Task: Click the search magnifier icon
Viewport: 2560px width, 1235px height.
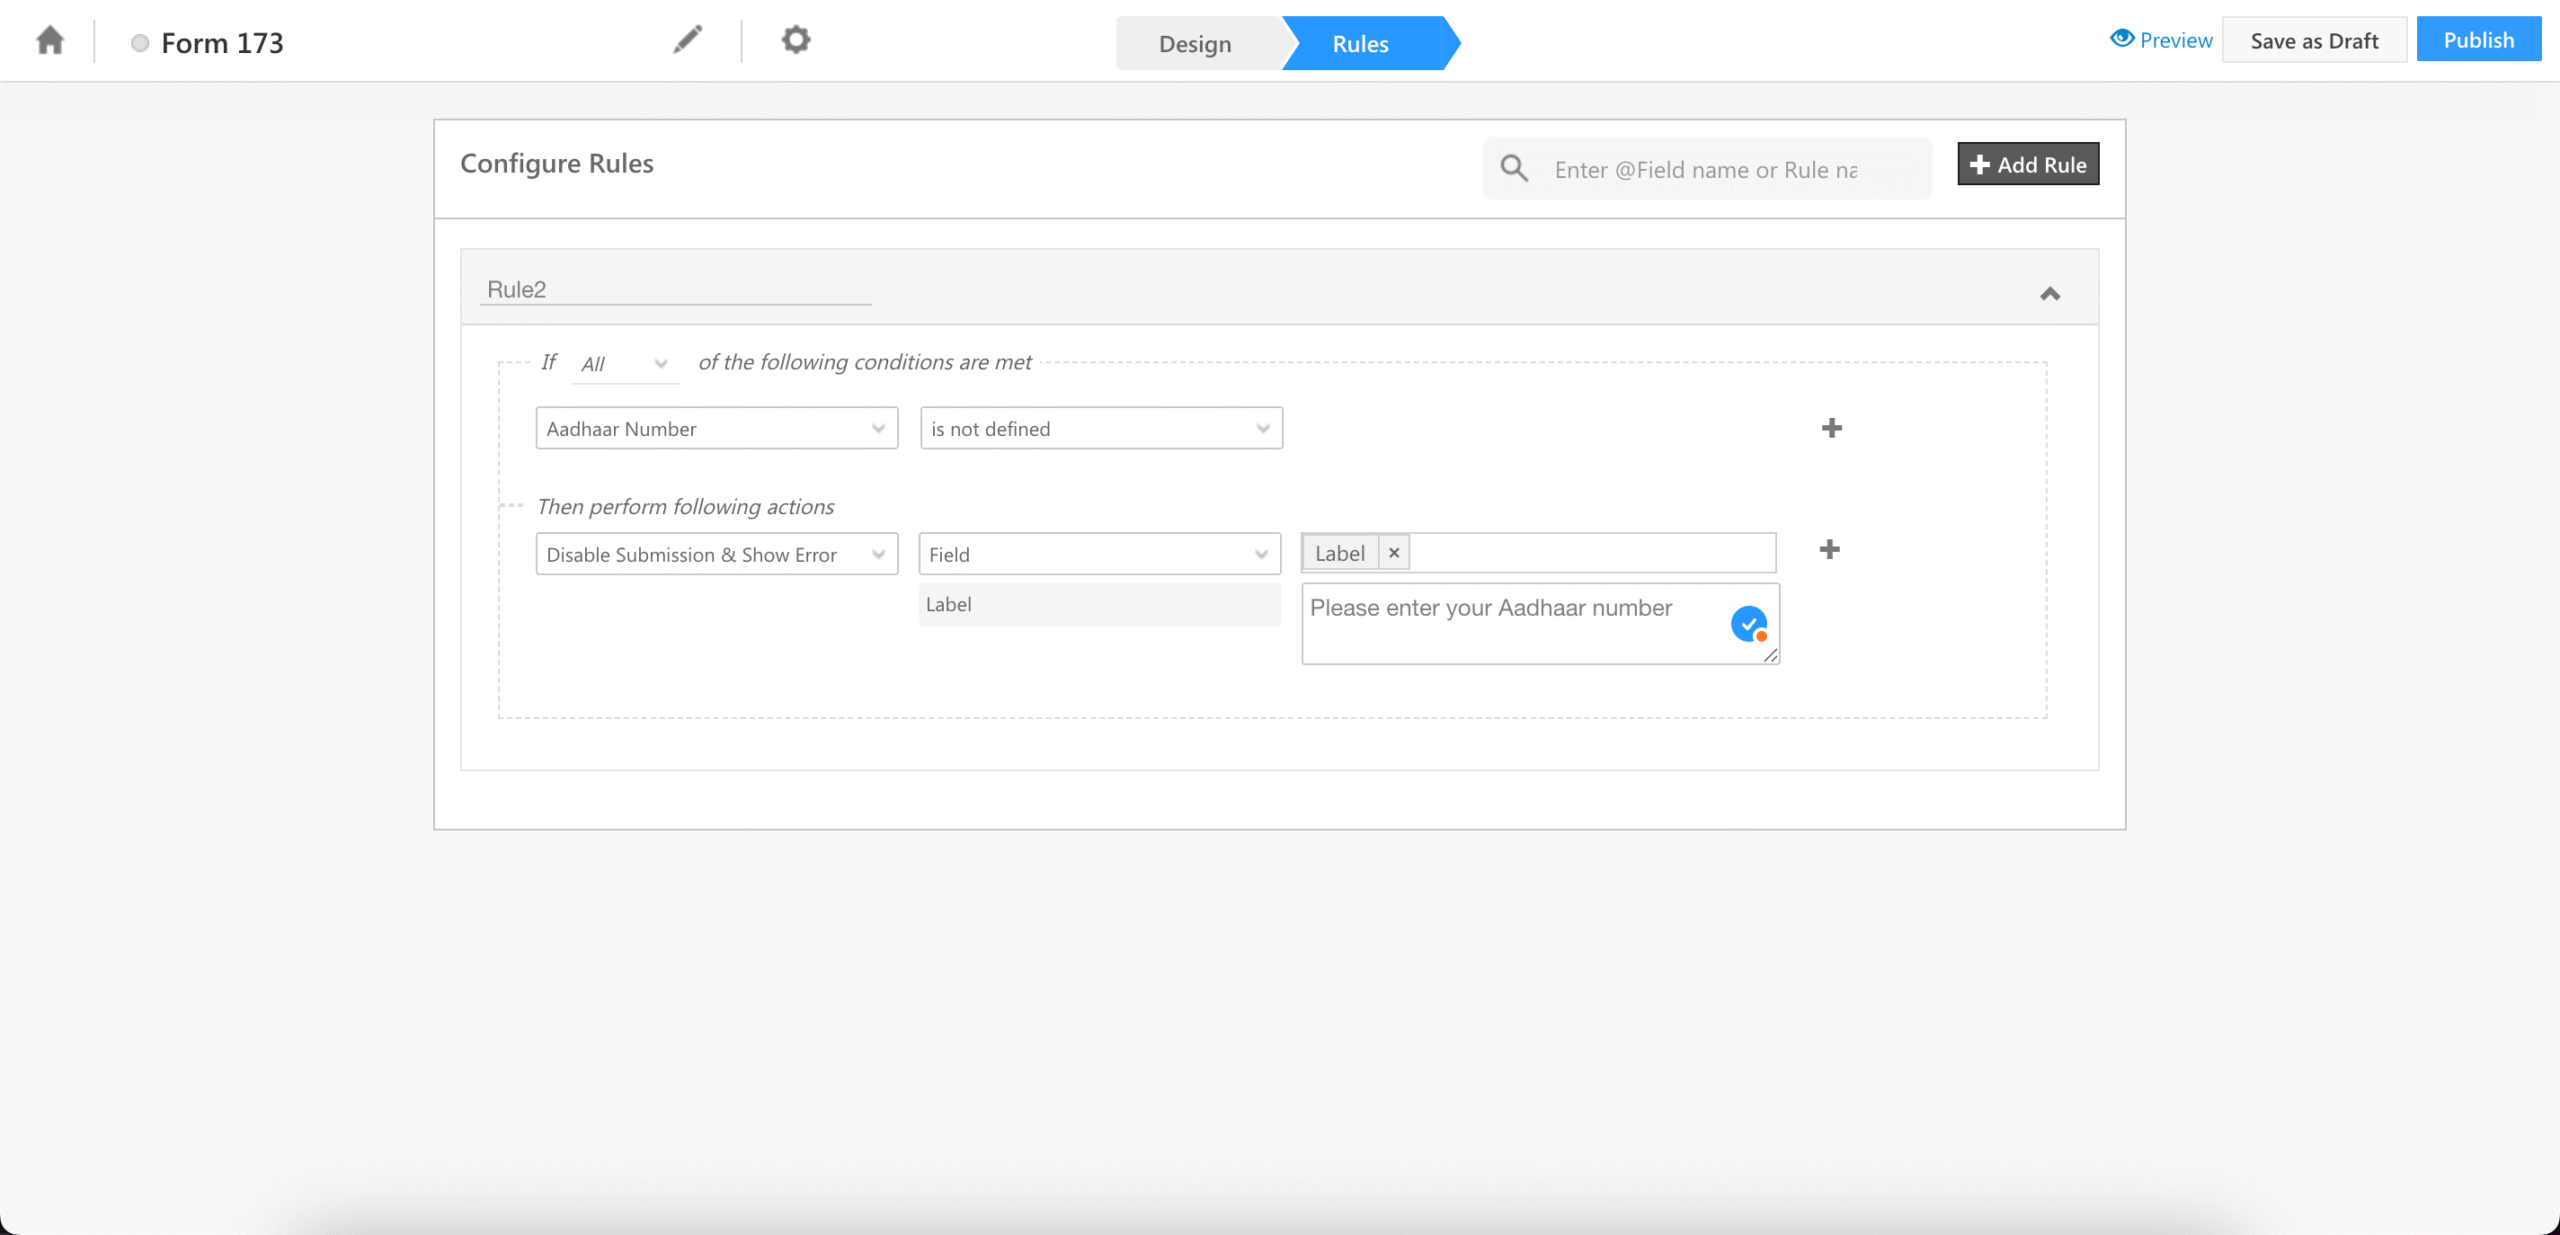Action: (x=1514, y=168)
